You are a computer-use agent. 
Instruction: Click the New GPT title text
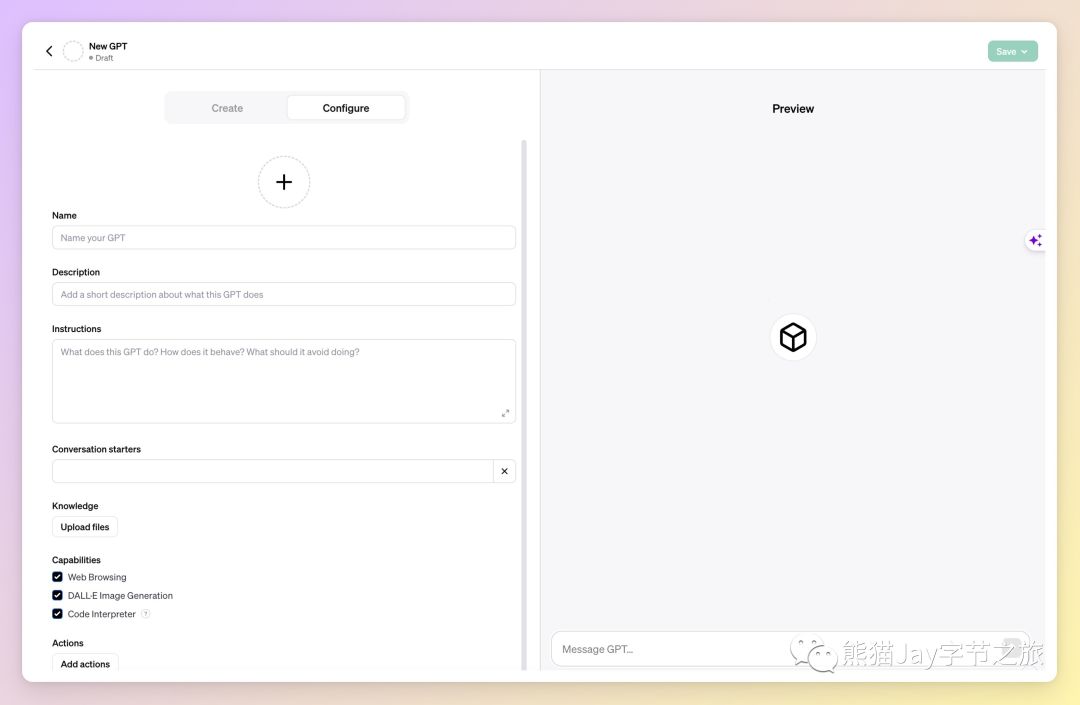click(108, 46)
